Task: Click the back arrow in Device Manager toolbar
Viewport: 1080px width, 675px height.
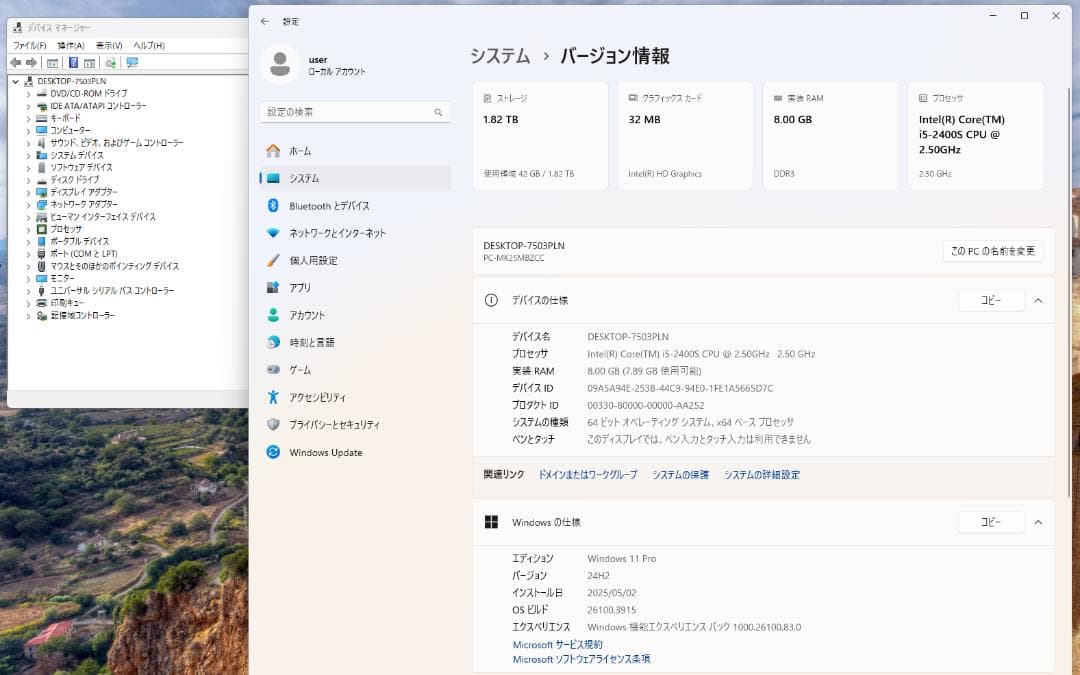Action: click(x=14, y=62)
